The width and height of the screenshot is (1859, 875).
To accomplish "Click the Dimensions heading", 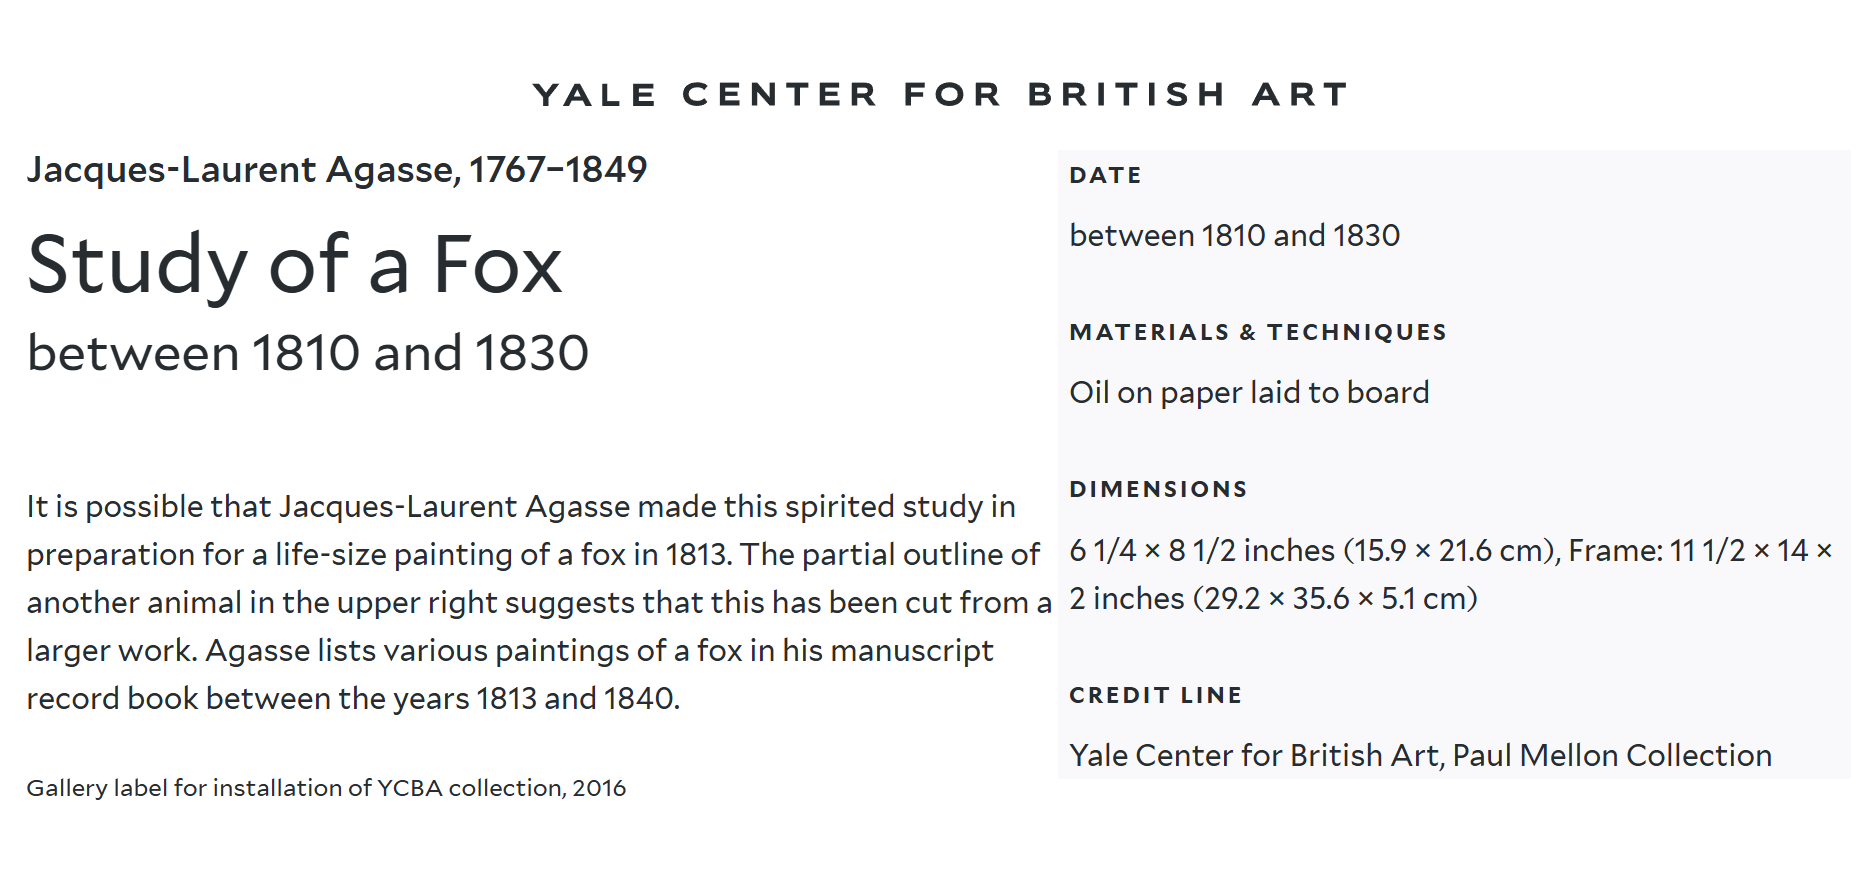I will (1158, 490).
